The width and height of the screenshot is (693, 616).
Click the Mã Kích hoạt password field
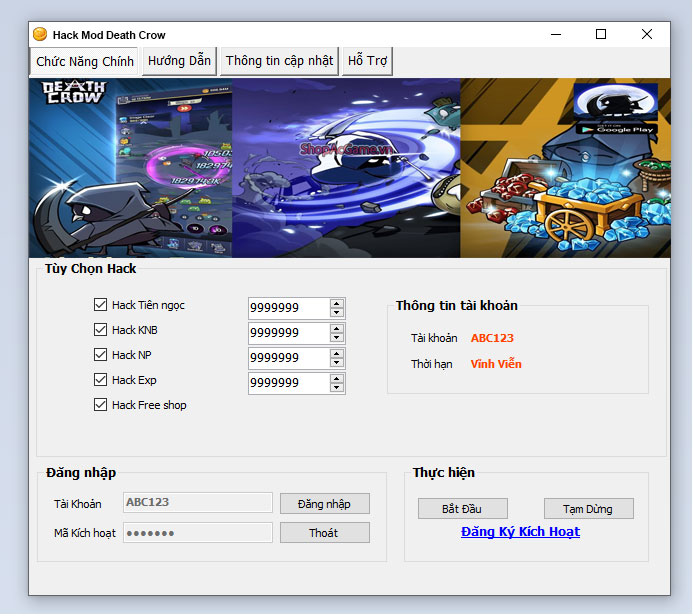(198, 533)
